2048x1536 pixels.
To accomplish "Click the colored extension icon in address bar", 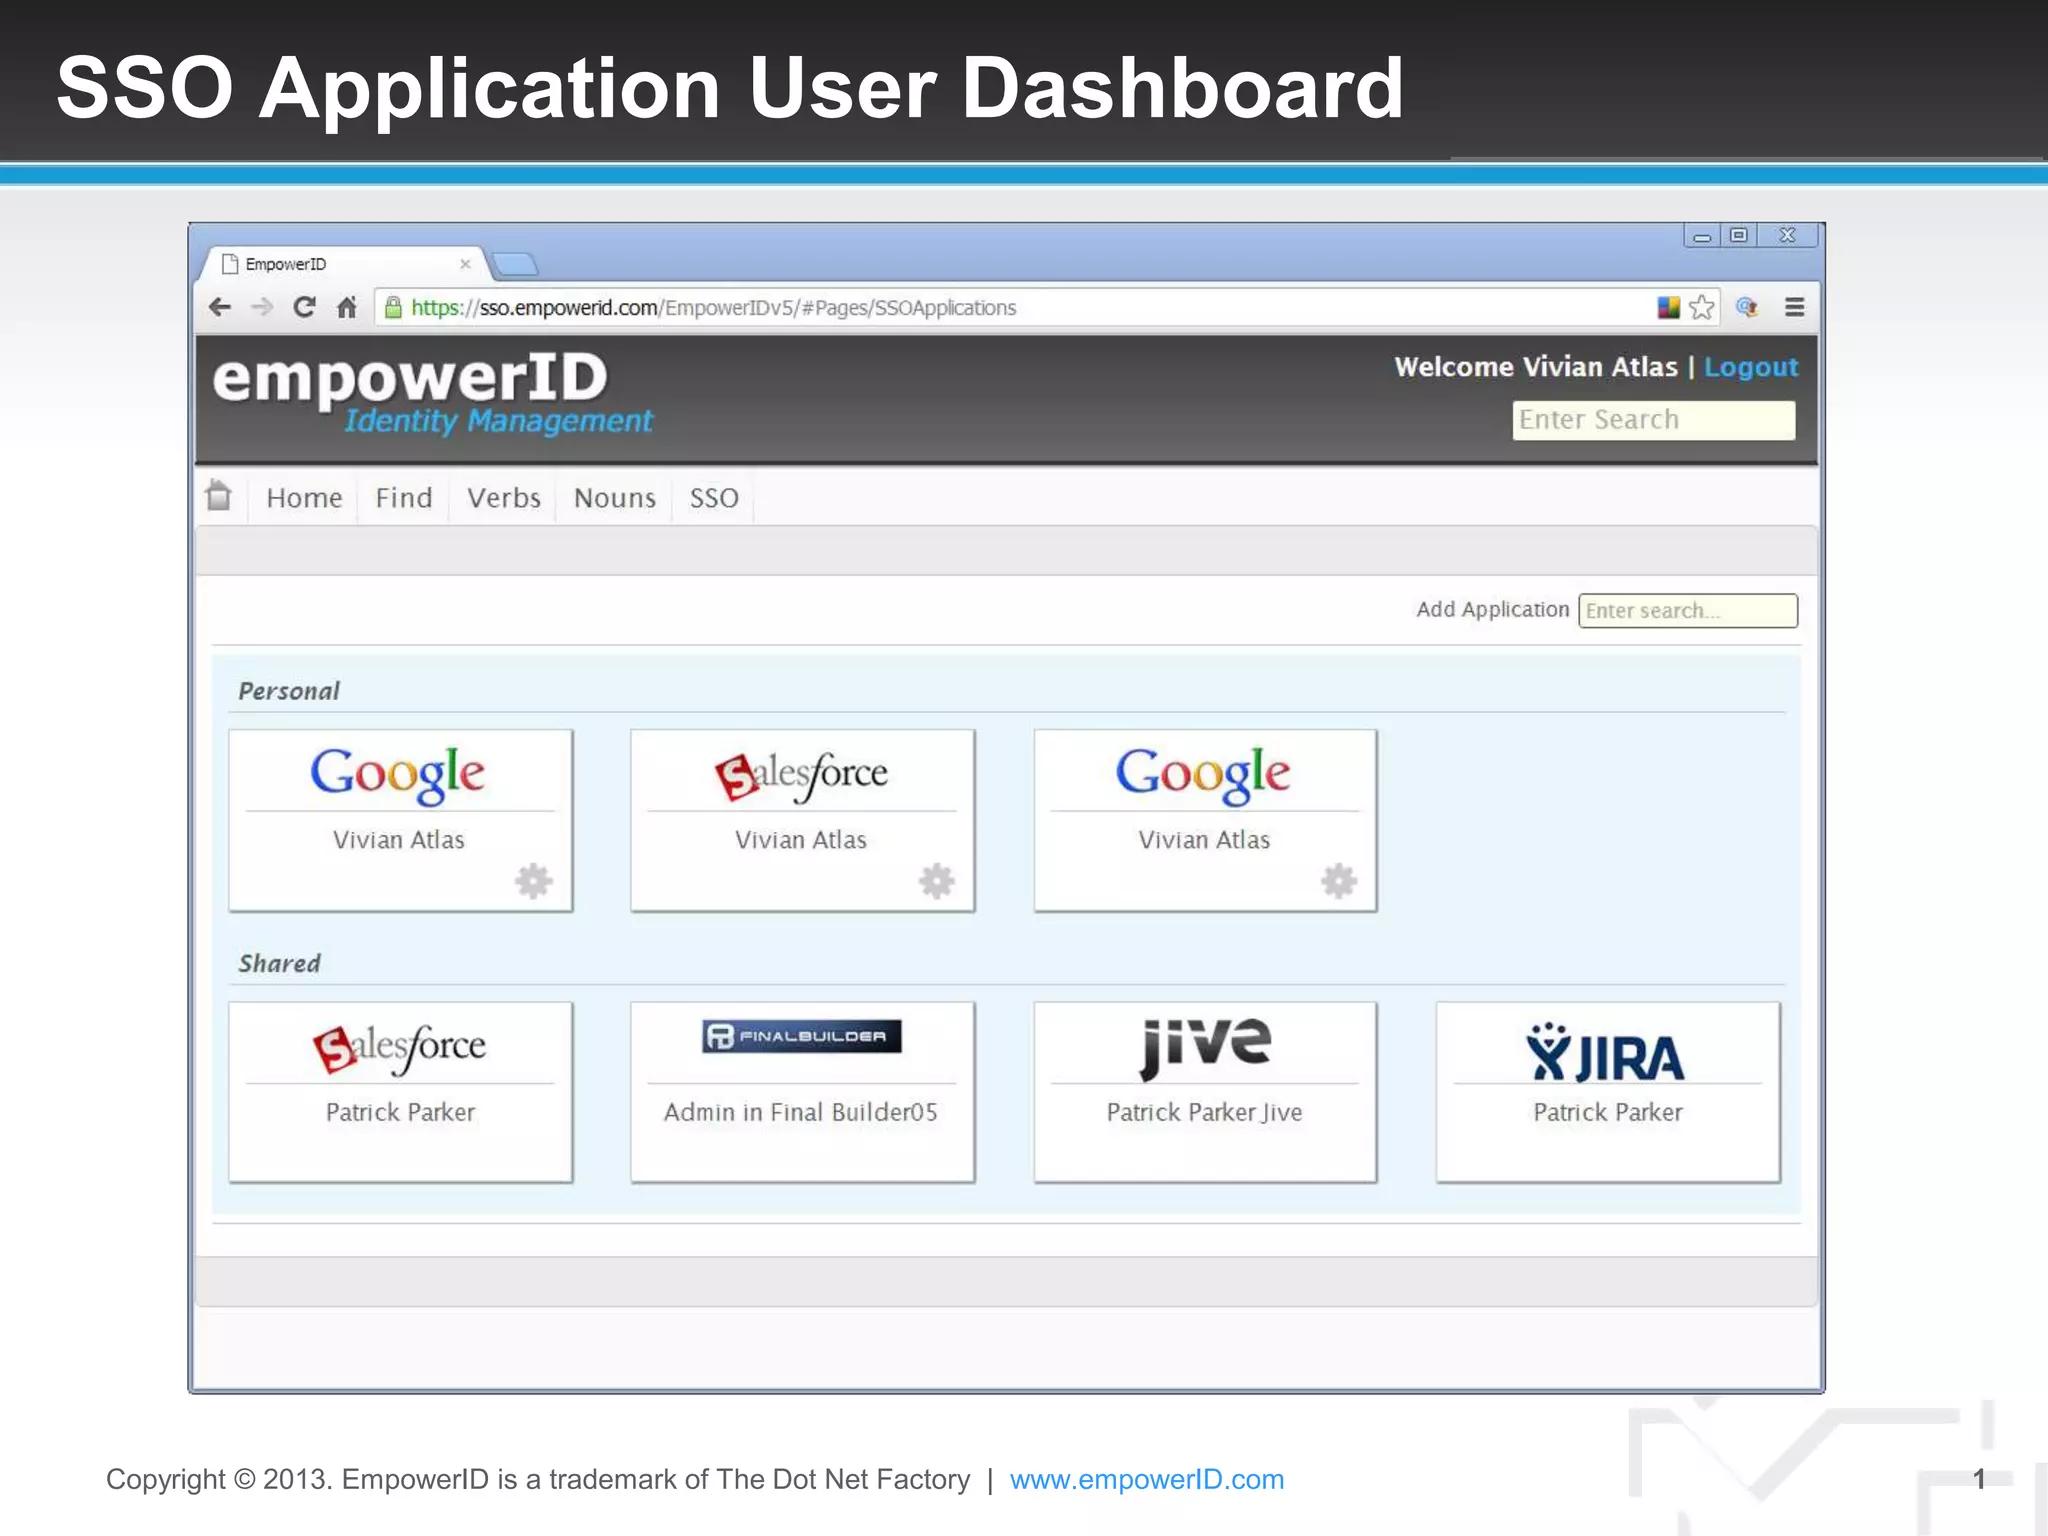I will pos(1668,307).
